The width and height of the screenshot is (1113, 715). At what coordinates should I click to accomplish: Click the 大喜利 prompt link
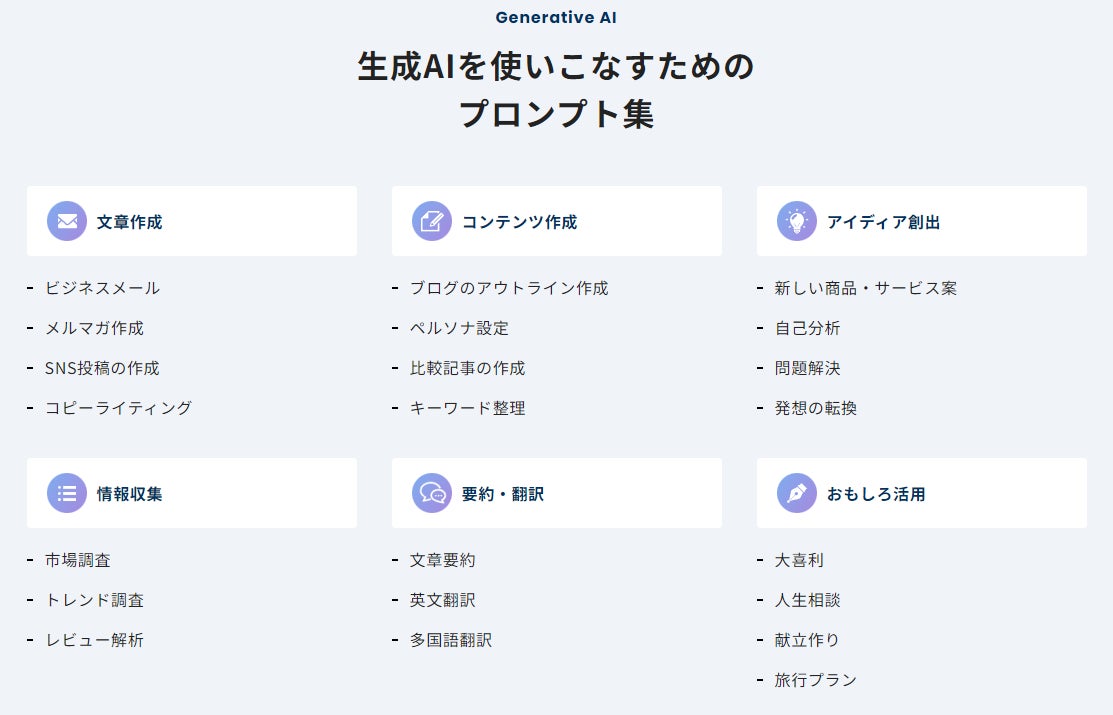point(799,560)
